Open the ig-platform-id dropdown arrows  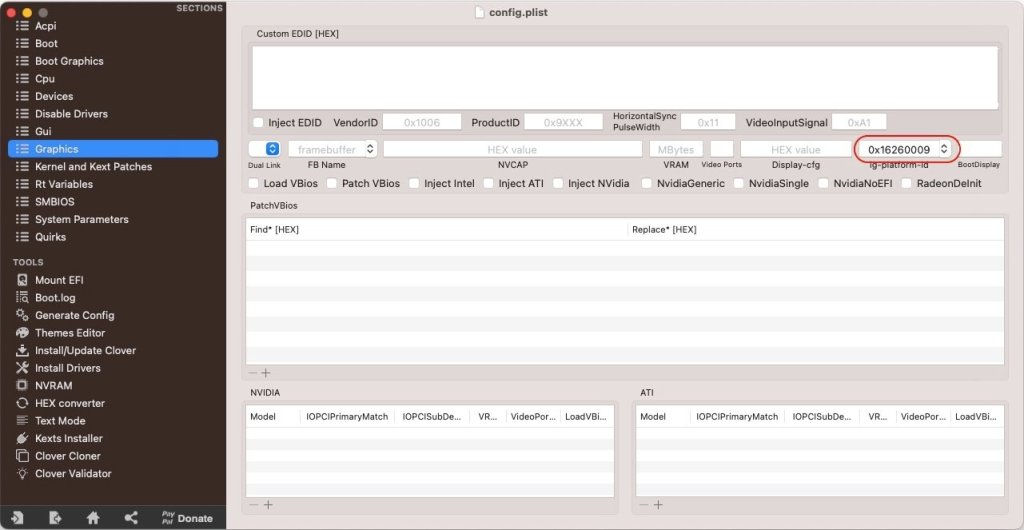point(944,149)
